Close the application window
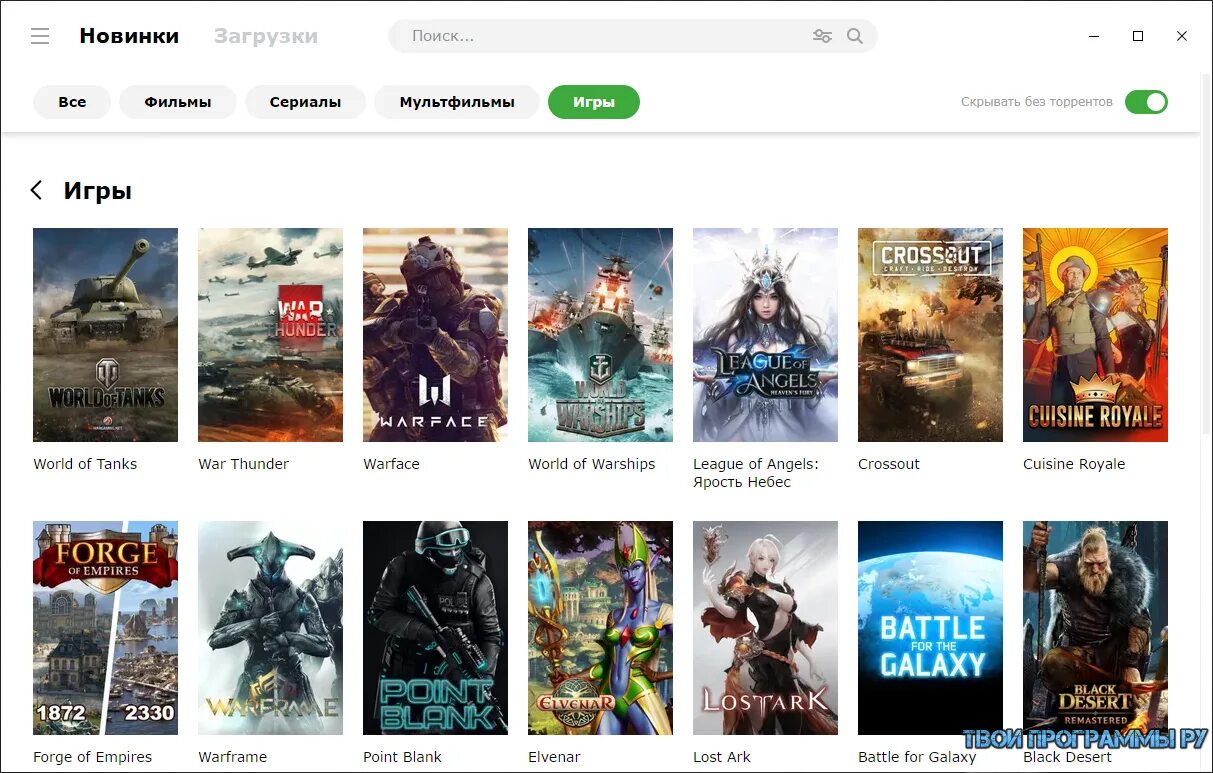1213x773 pixels. (1182, 36)
